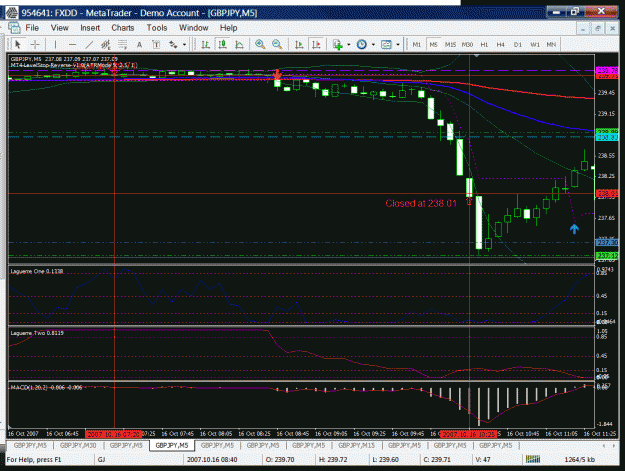Click the green 237.12 price label
Screen dimensions: 625x471
pyautogui.click(x=607, y=255)
